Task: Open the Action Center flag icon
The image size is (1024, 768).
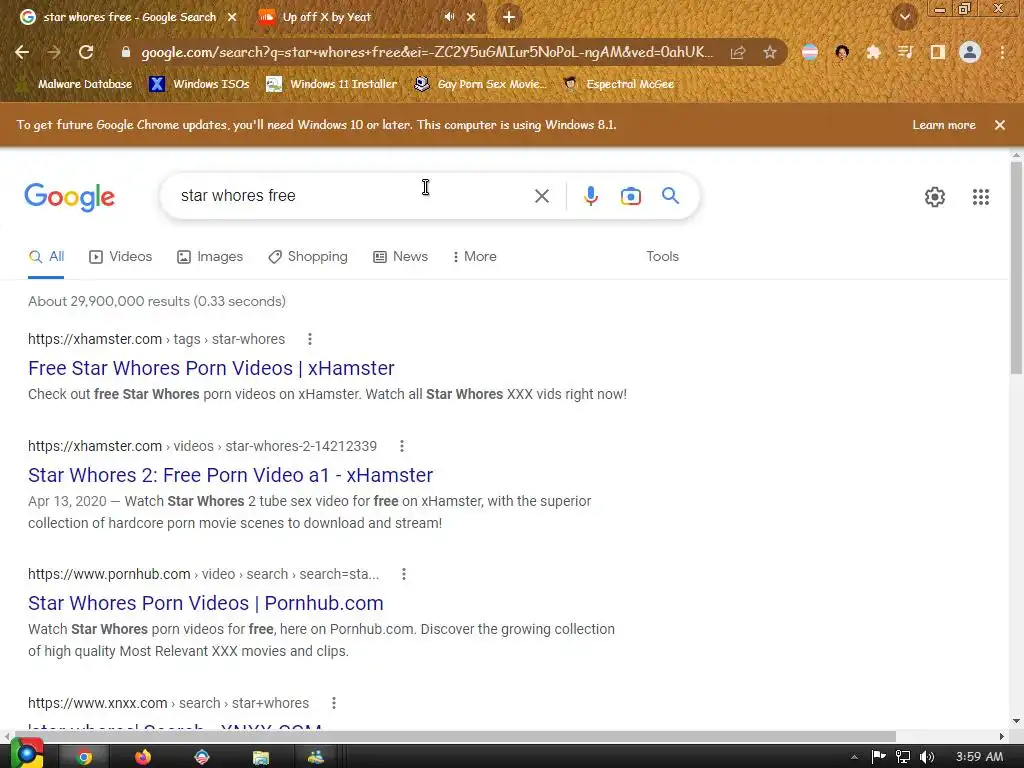Action: pyautogui.click(x=878, y=757)
